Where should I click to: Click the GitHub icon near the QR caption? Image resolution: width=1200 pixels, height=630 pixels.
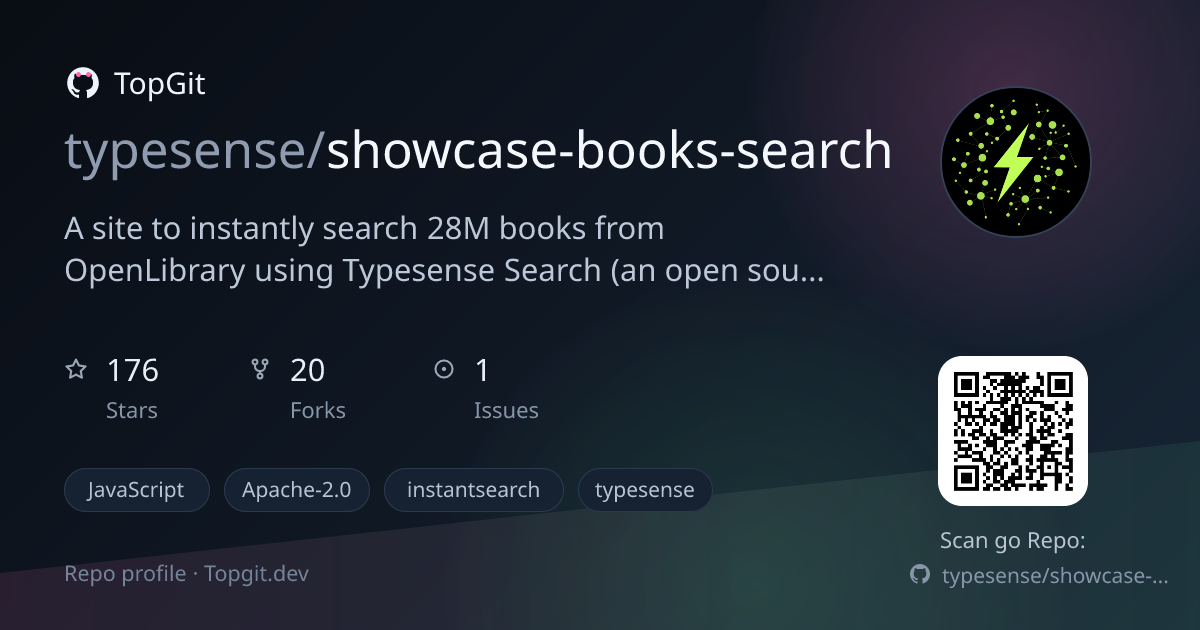(919, 575)
